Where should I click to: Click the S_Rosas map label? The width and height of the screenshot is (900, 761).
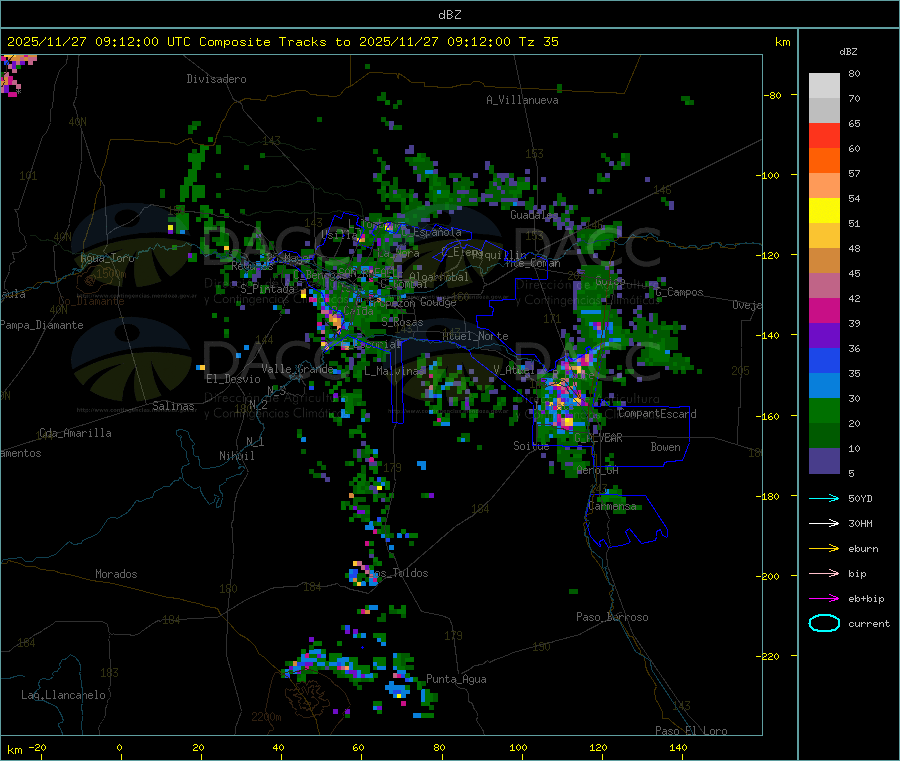pyautogui.click(x=402, y=323)
